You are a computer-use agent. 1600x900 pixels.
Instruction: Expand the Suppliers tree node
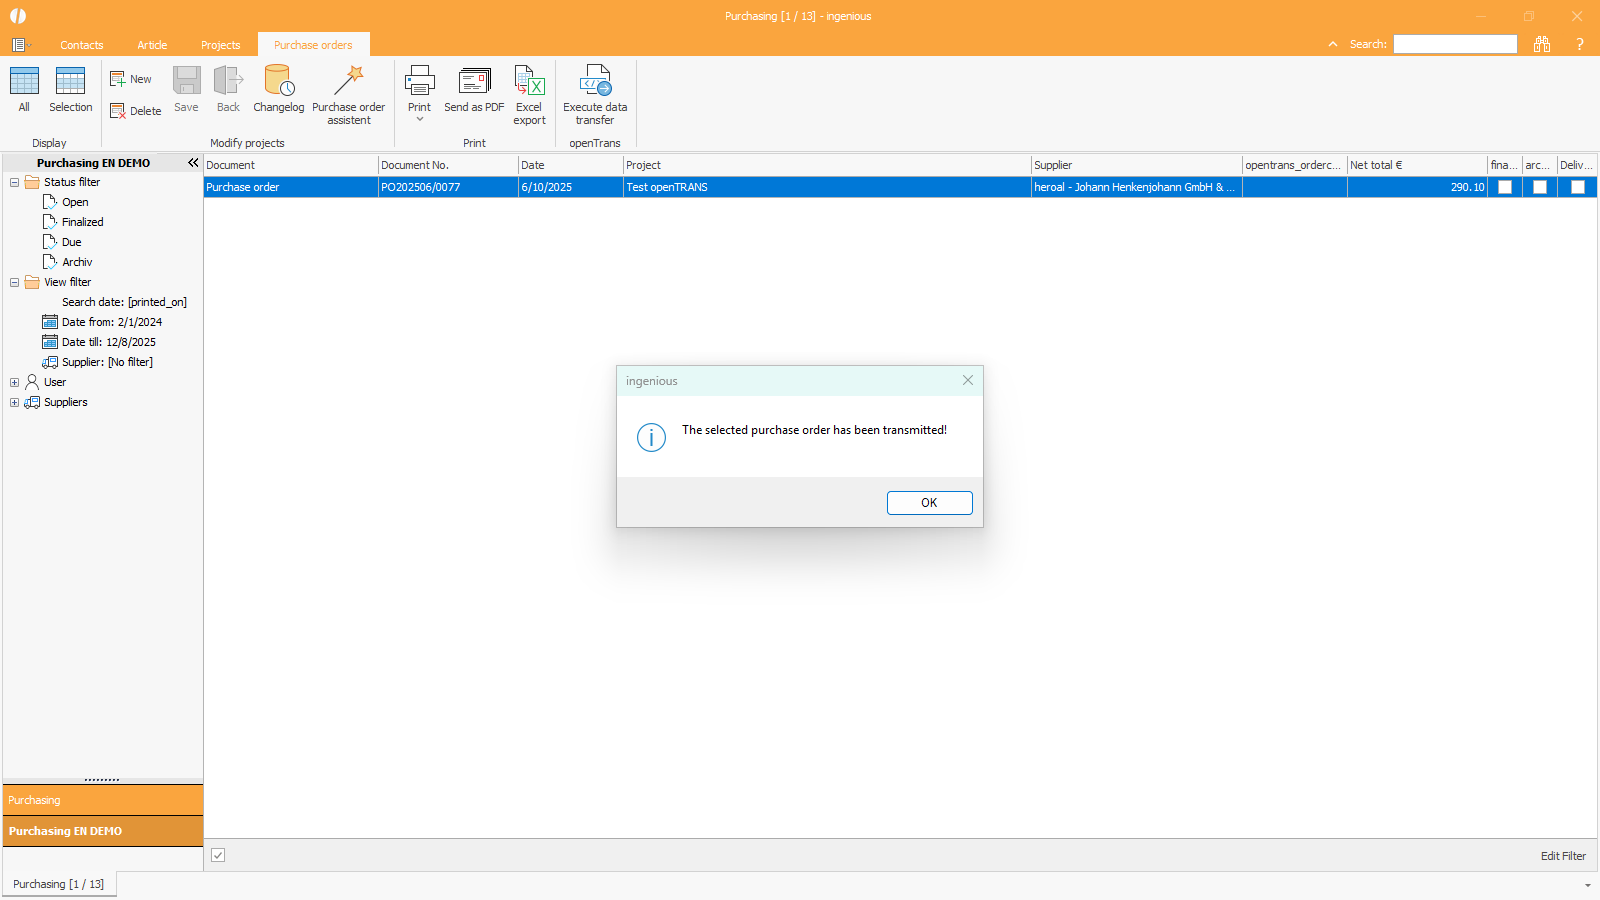pos(14,402)
